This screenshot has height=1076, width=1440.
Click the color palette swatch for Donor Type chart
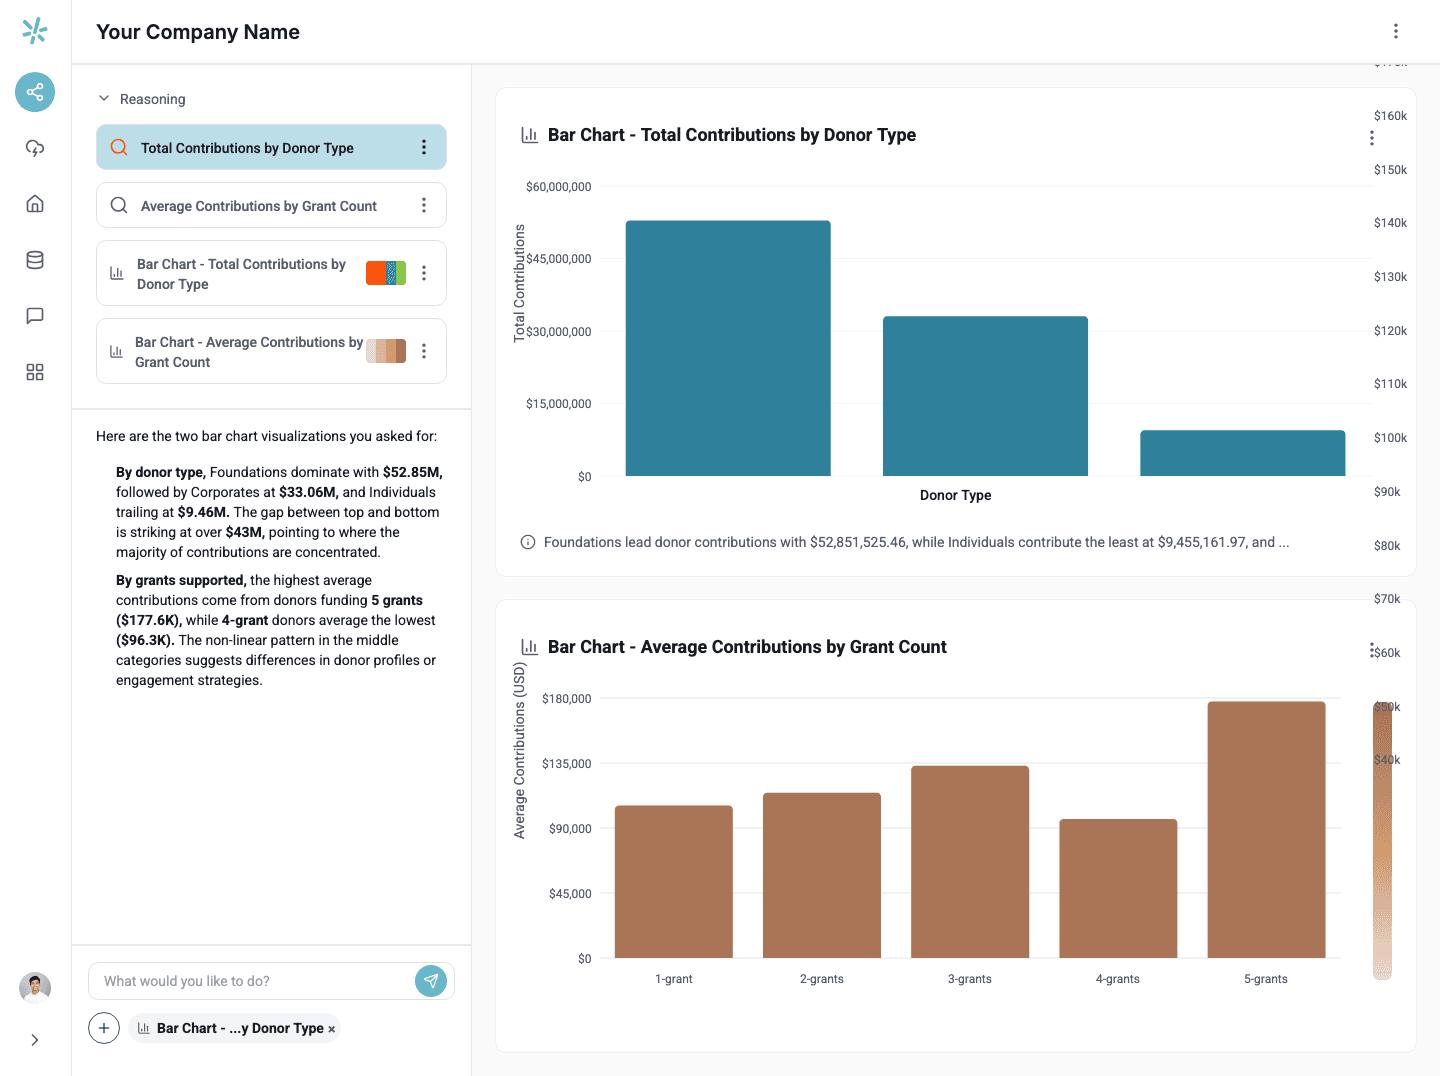pyautogui.click(x=386, y=273)
